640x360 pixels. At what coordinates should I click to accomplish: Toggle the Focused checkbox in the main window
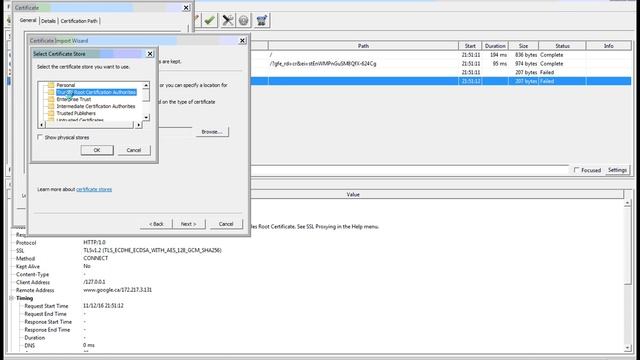coord(576,170)
